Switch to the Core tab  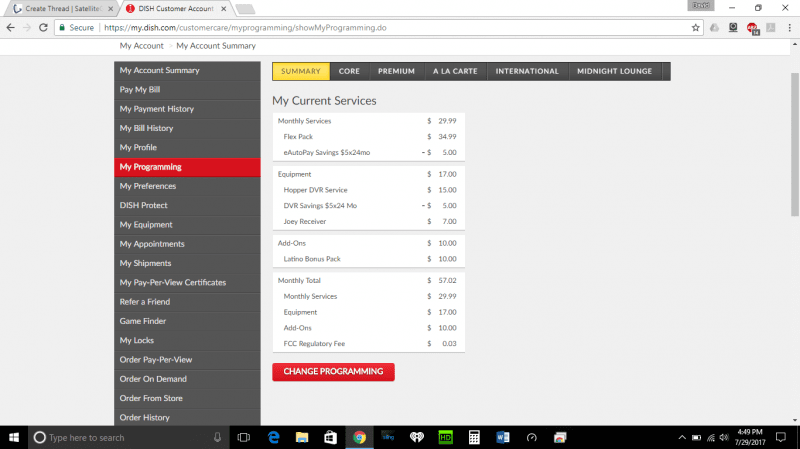point(349,71)
